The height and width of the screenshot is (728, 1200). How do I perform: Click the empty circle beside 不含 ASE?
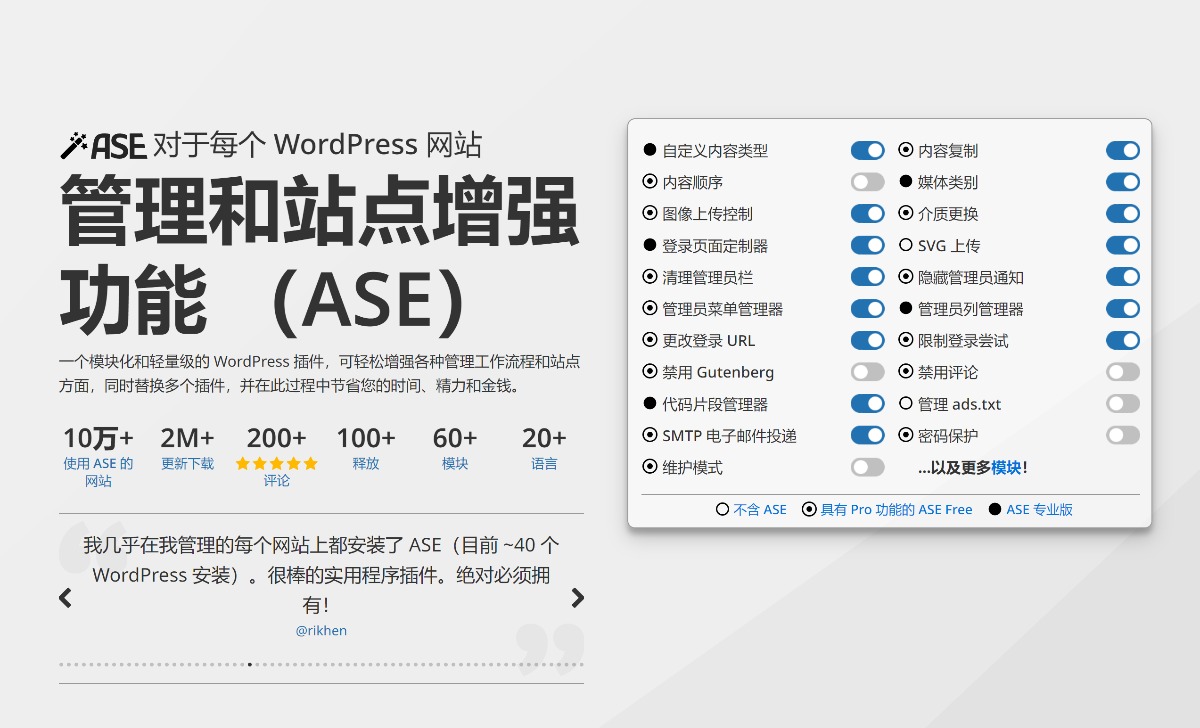722,509
